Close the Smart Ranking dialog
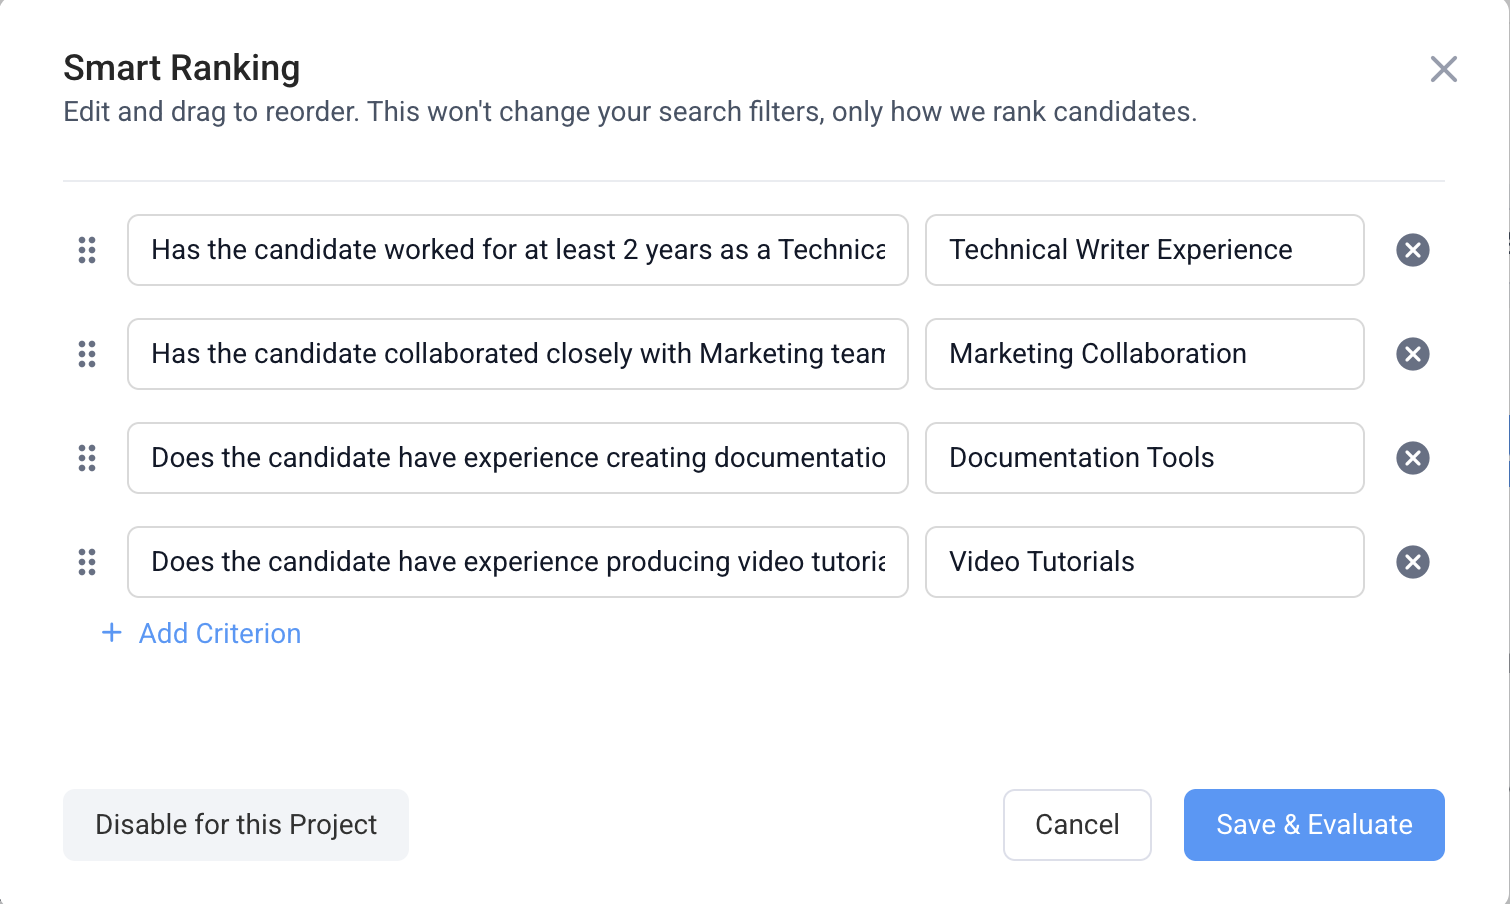 tap(1443, 69)
